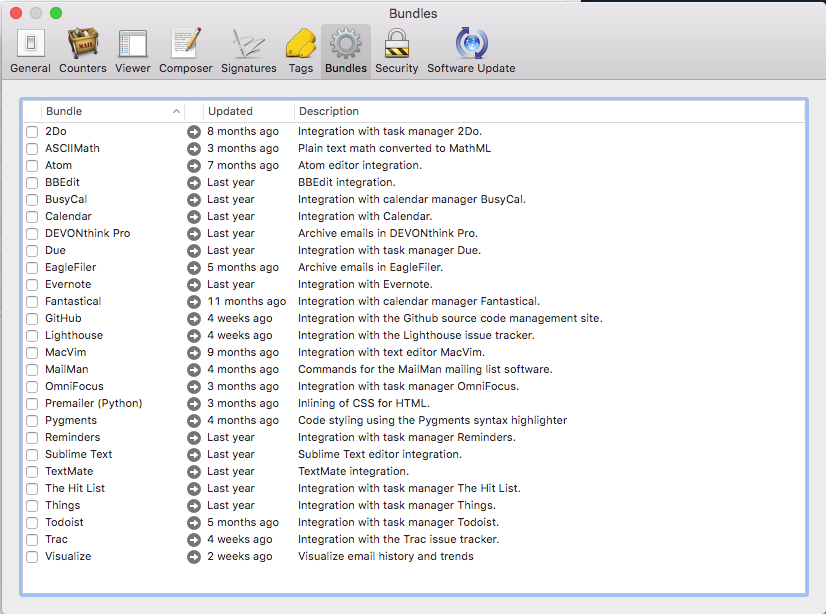Enable the Atom bundle checkbox
The width and height of the screenshot is (826, 614).
(x=32, y=166)
